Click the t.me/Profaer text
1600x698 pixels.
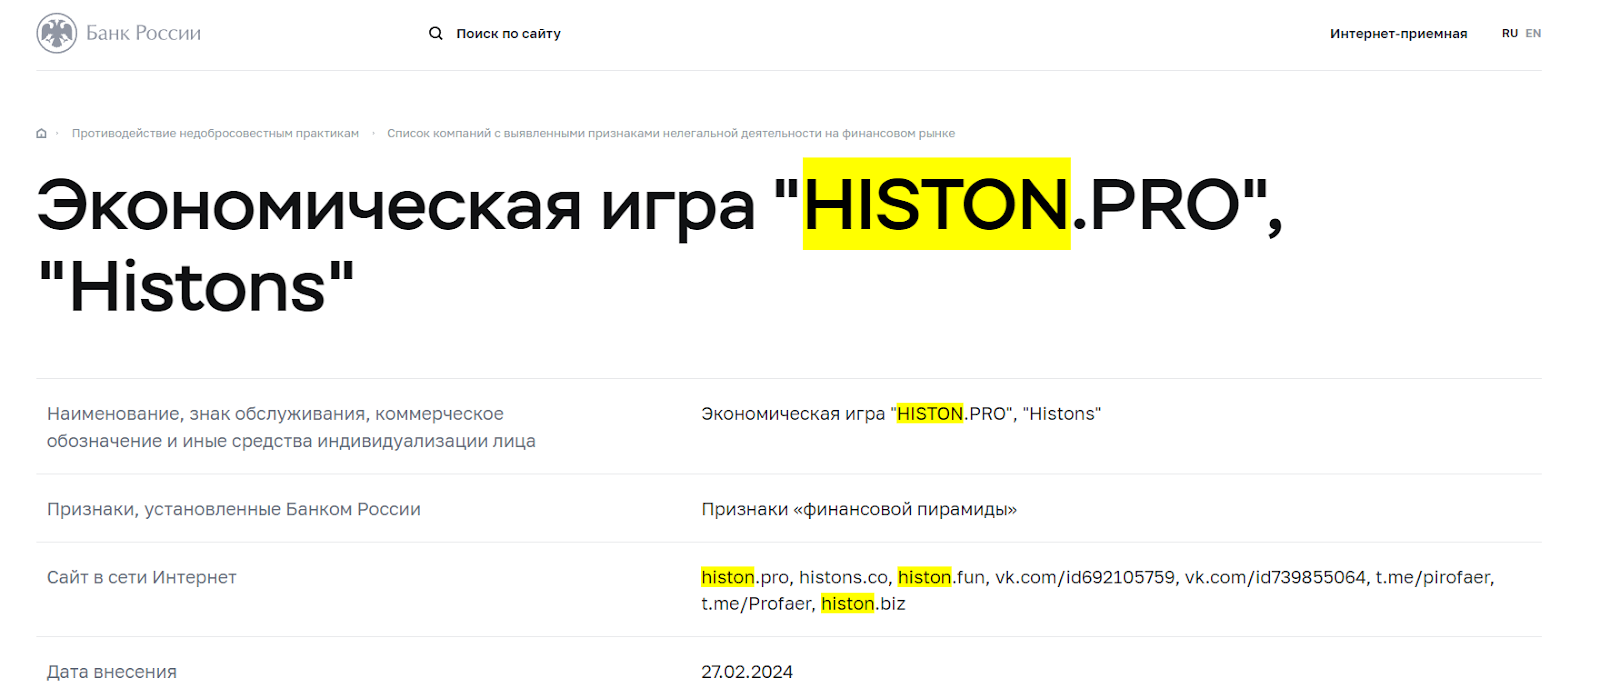756,604
